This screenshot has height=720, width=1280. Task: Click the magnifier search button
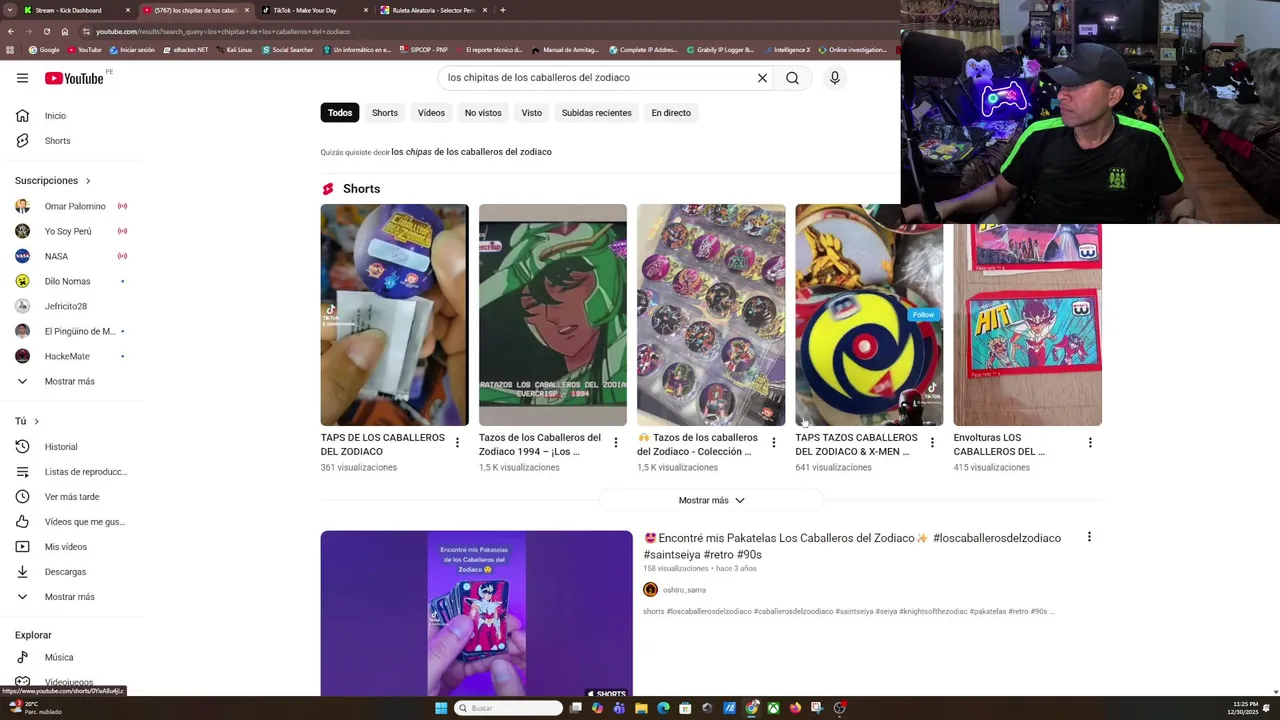pos(792,78)
